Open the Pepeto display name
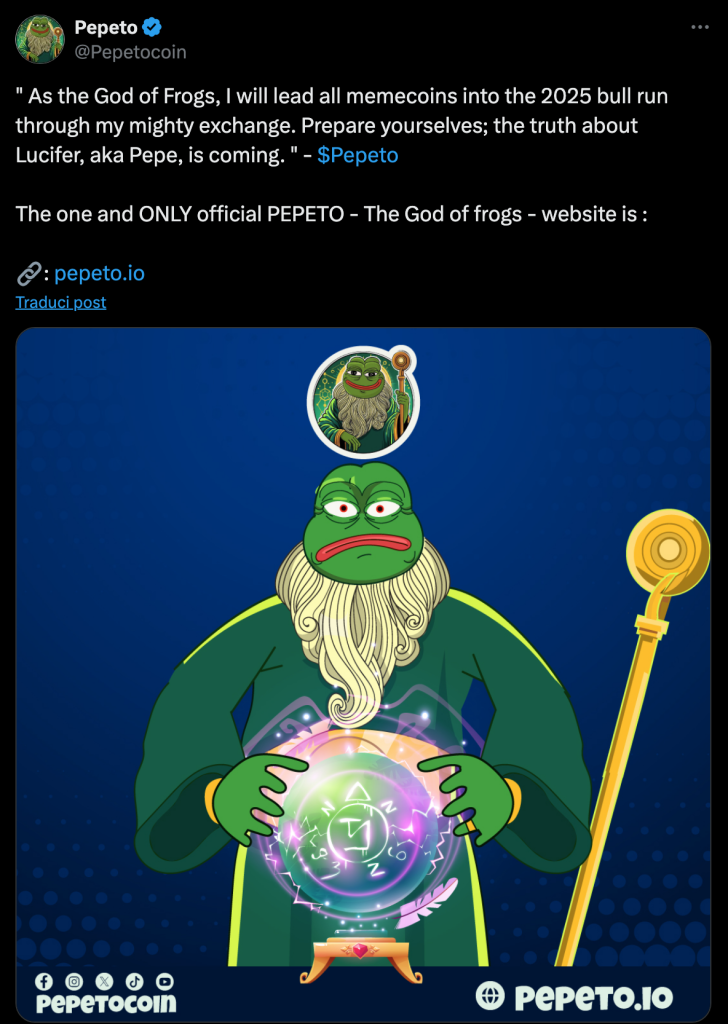Viewport: 728px width, 1024px height. pyautogui.click(x=106, y=27)
